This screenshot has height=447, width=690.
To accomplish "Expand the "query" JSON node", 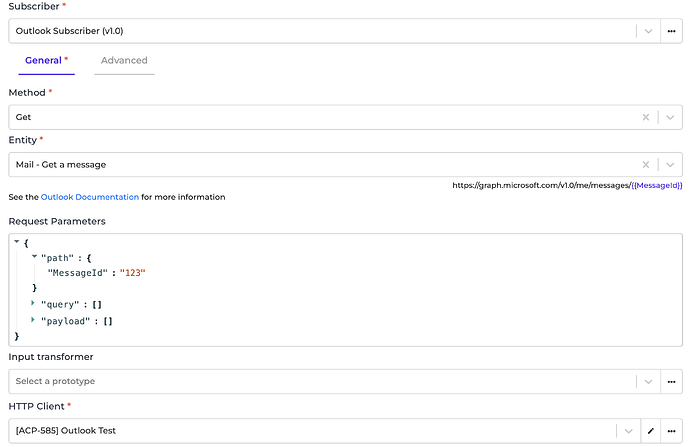I will [x=33, y=303].
